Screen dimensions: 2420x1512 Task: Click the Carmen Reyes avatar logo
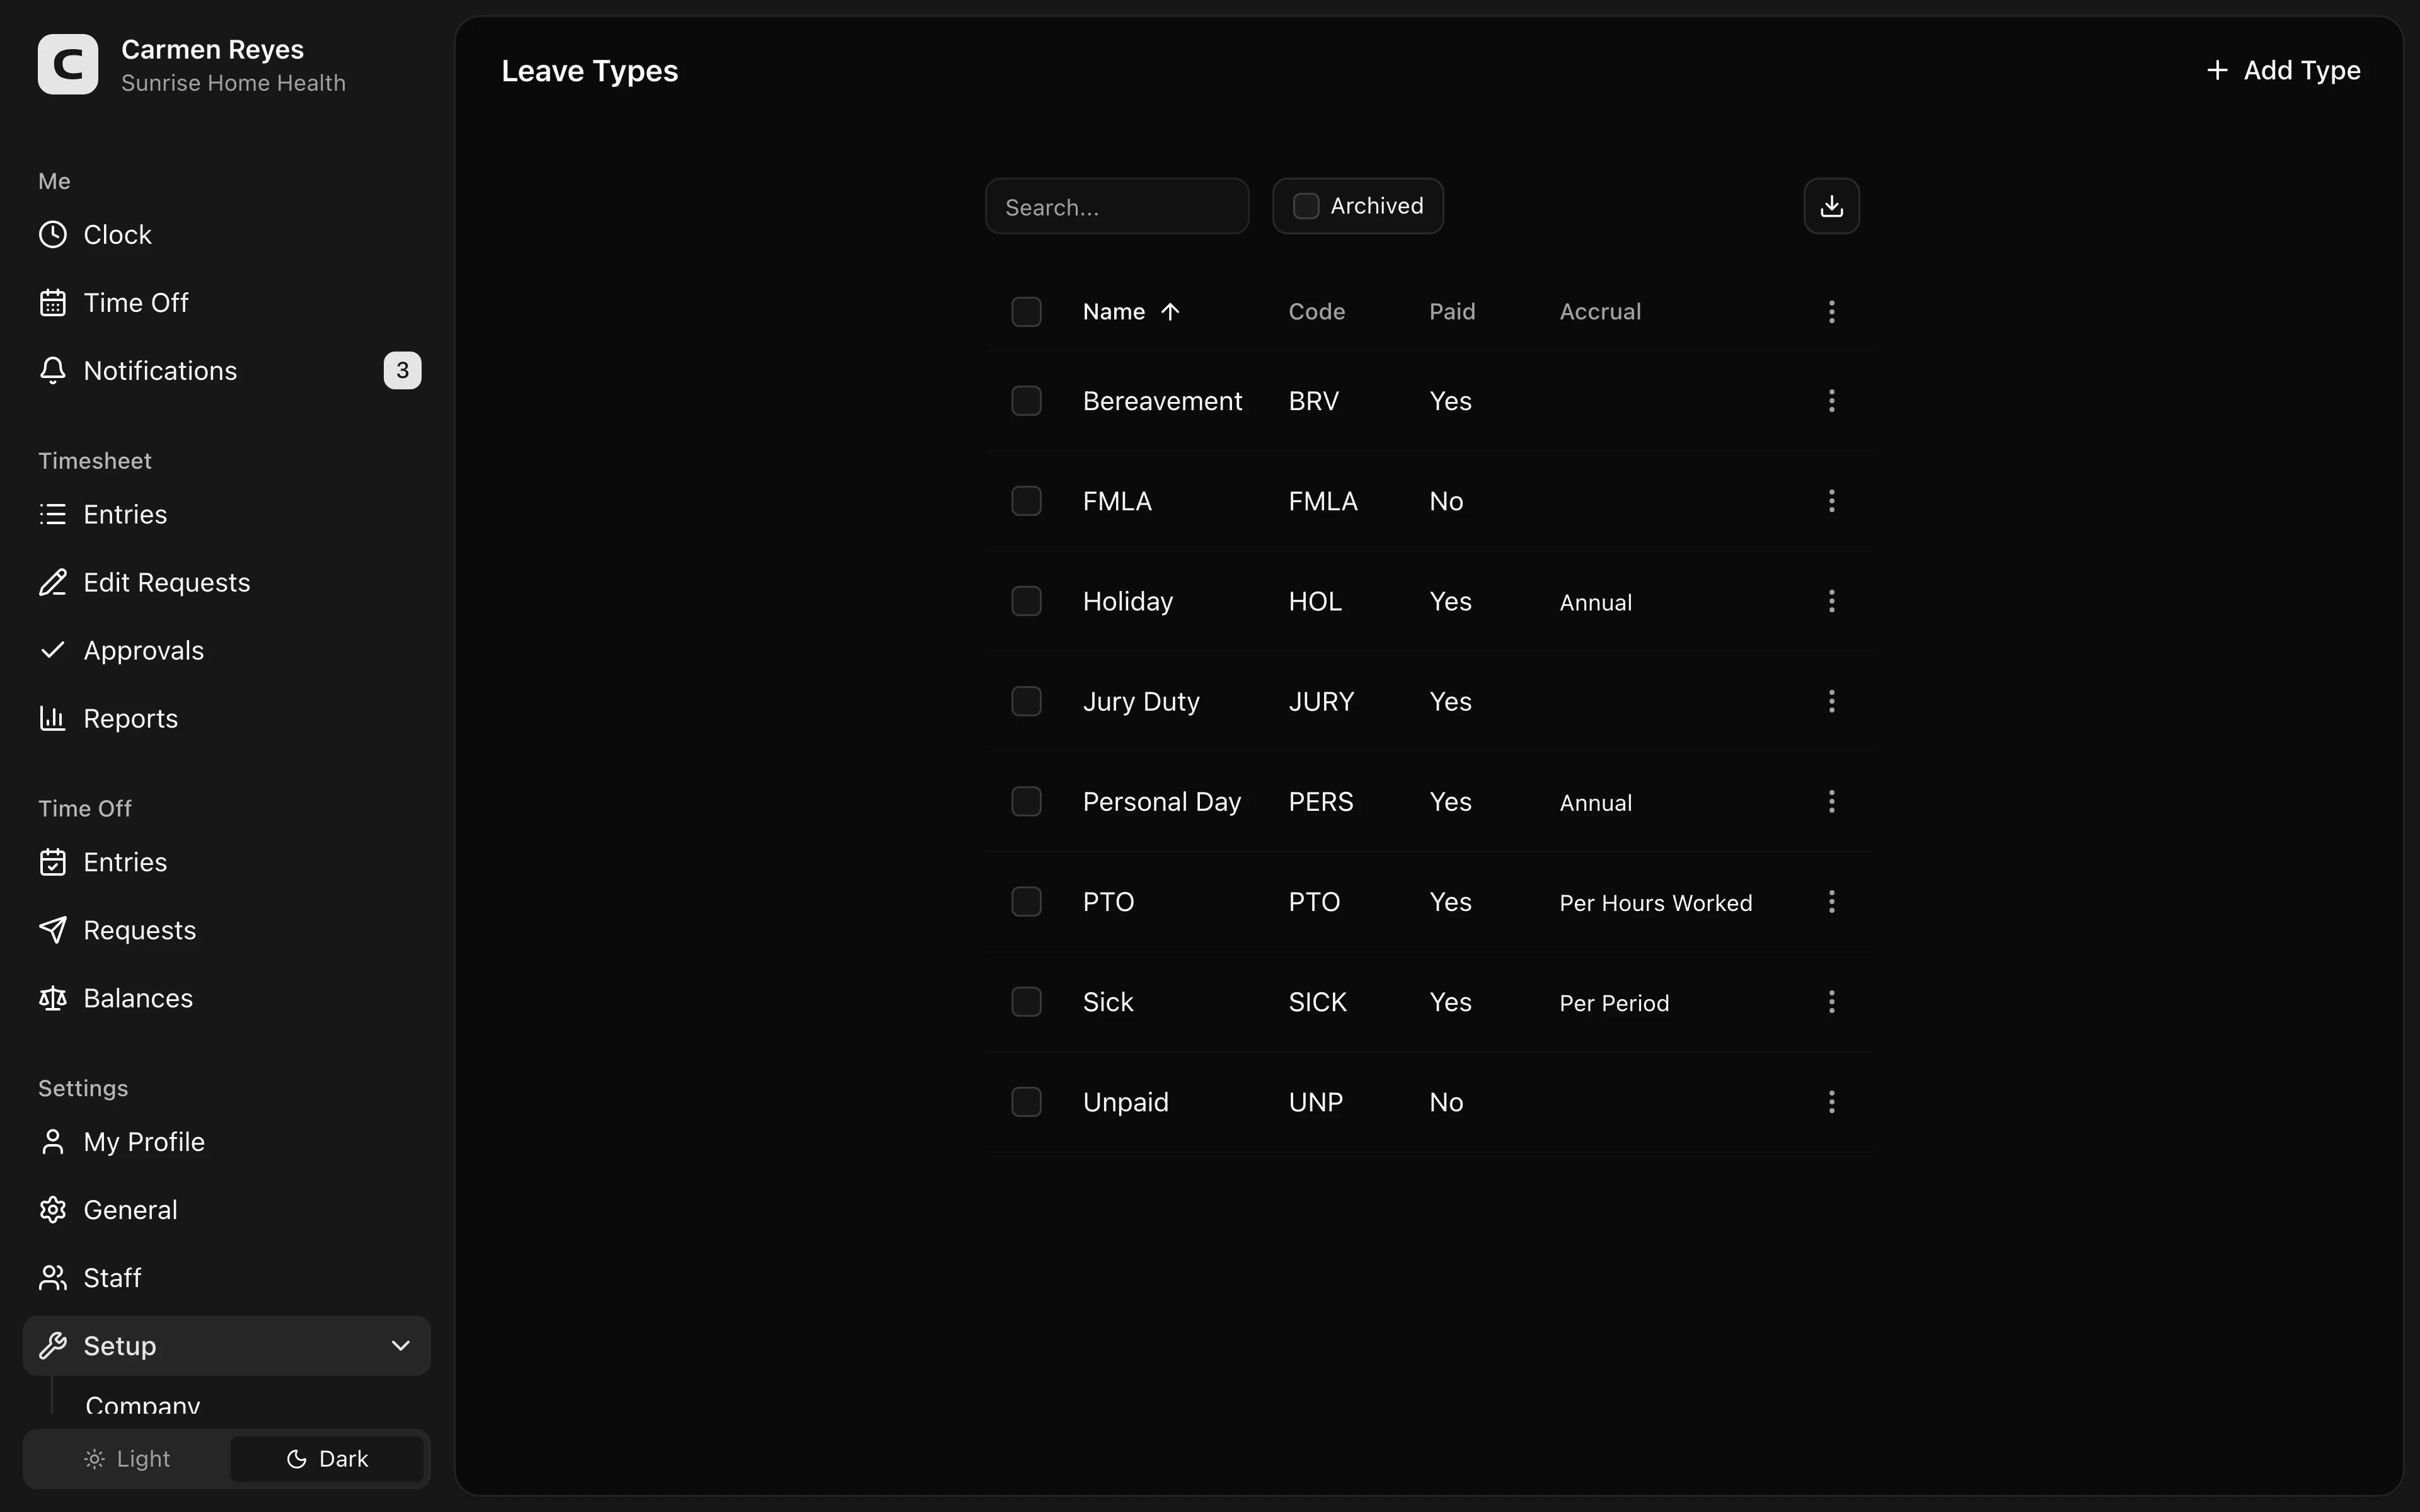(68, 64)
